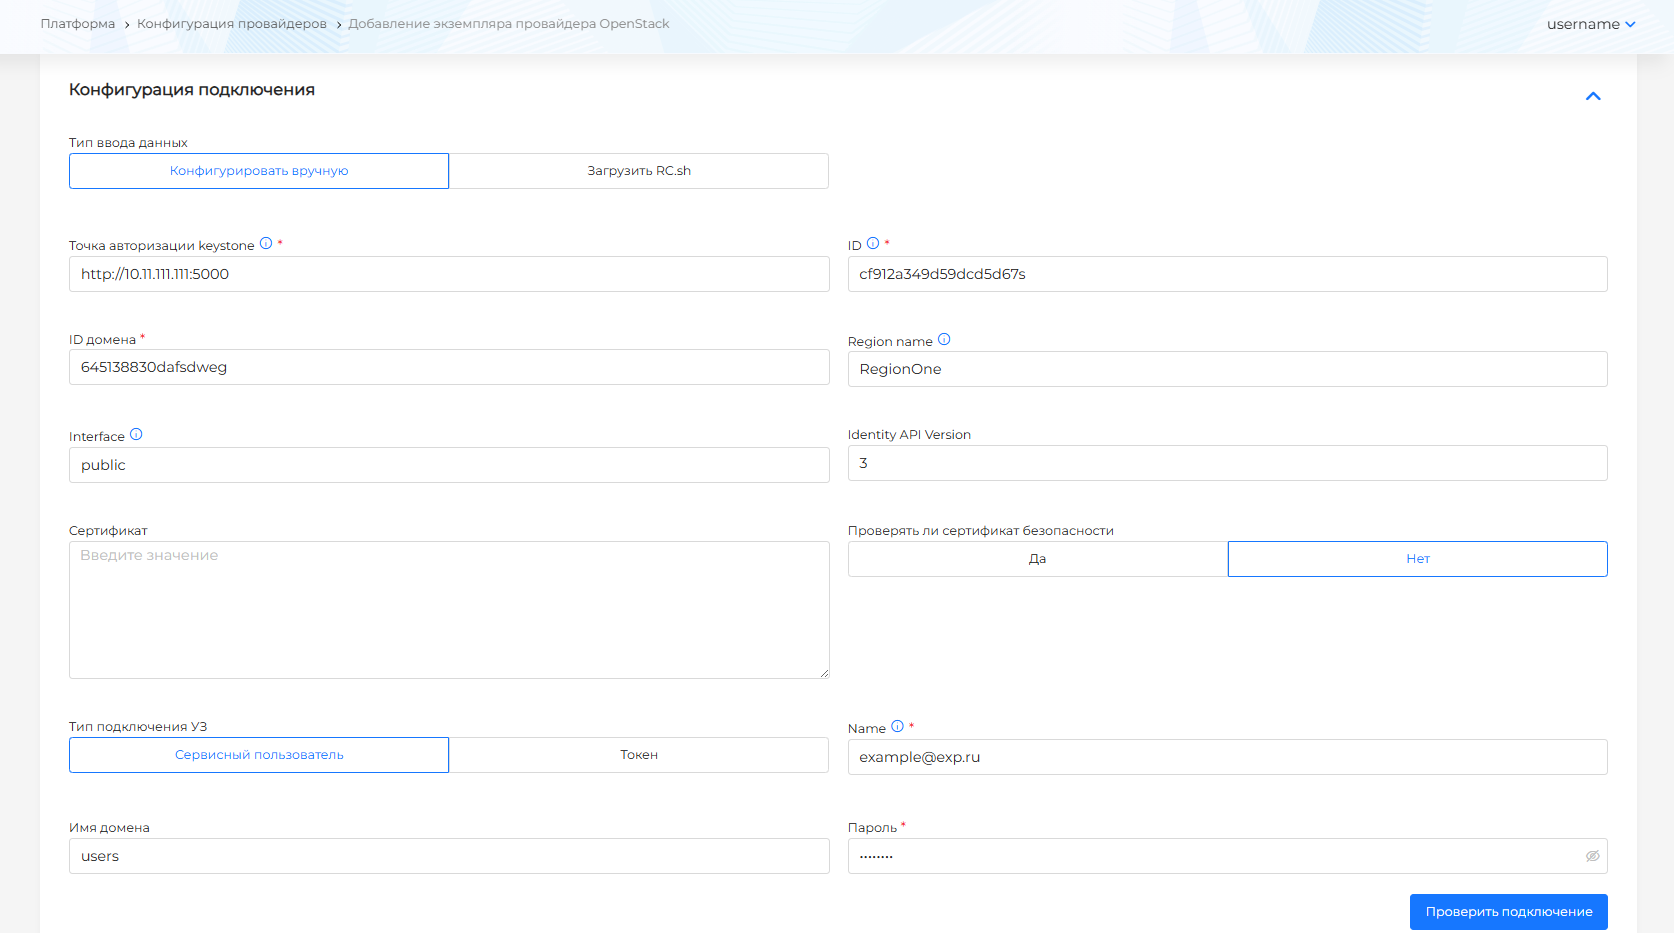Click info icon beside Interface label
This screenshot has width=1674, height=933.
[136, 434]
